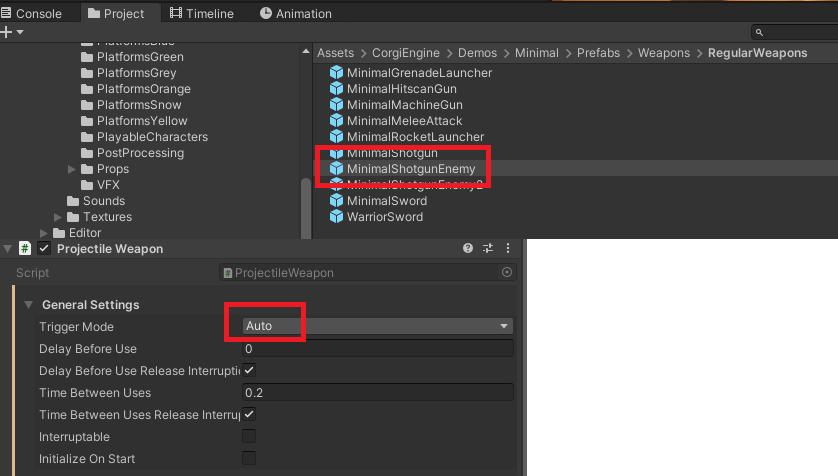Open Projectile Weapon help reference

point(468,248)
